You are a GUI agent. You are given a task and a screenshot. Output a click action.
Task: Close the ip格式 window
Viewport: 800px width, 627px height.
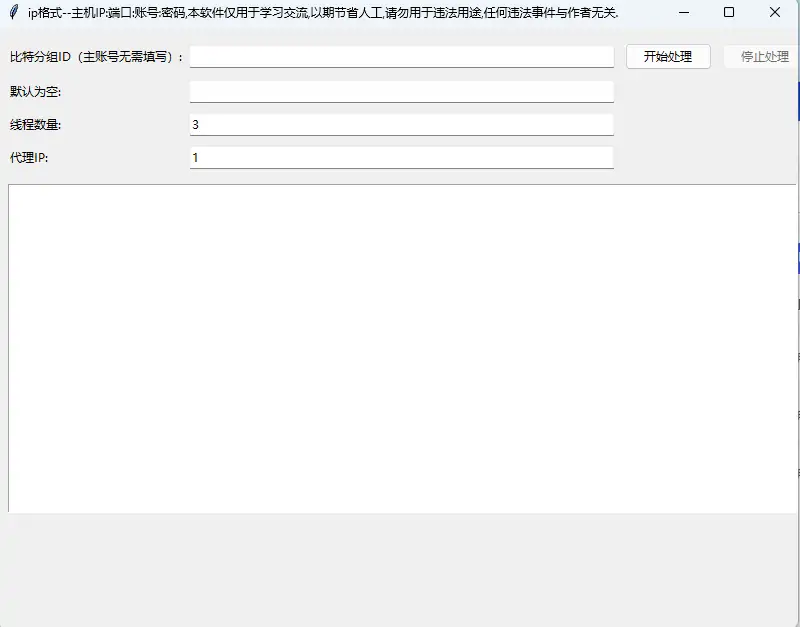(x=774, y=12)
